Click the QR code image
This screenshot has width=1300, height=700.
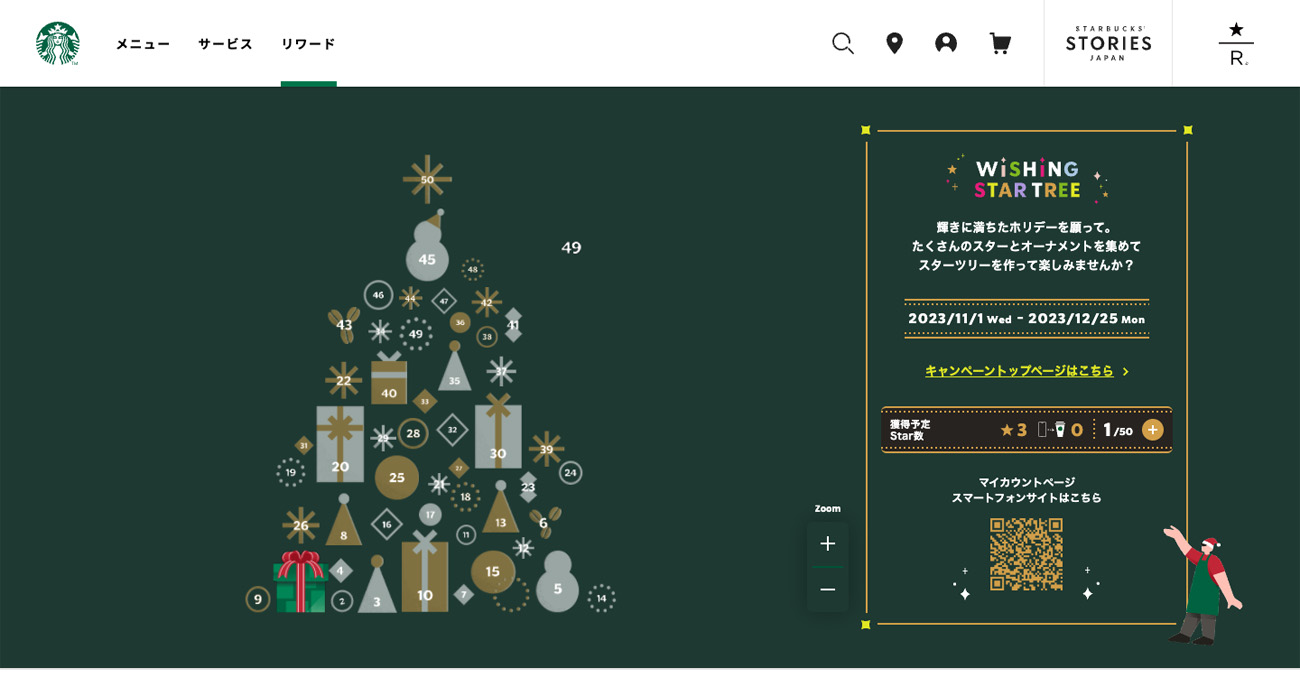pos(1026,554)
